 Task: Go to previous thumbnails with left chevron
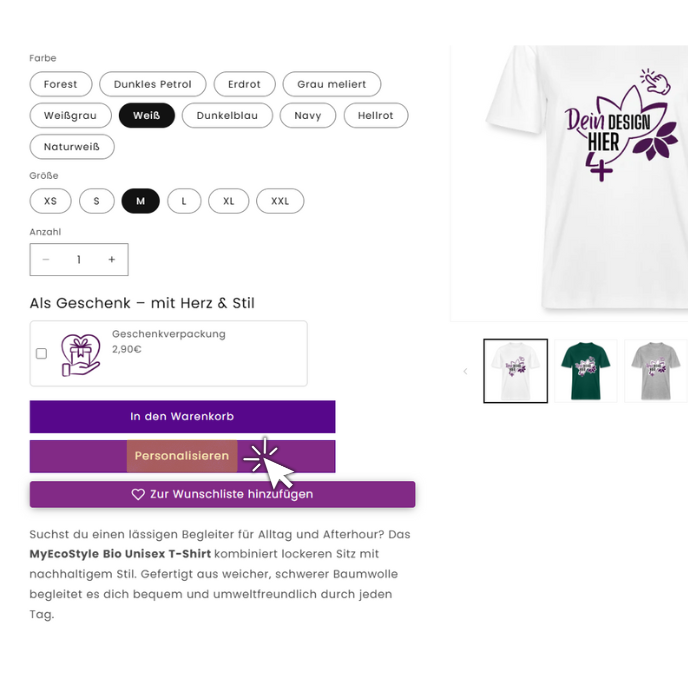click(465, 371)
